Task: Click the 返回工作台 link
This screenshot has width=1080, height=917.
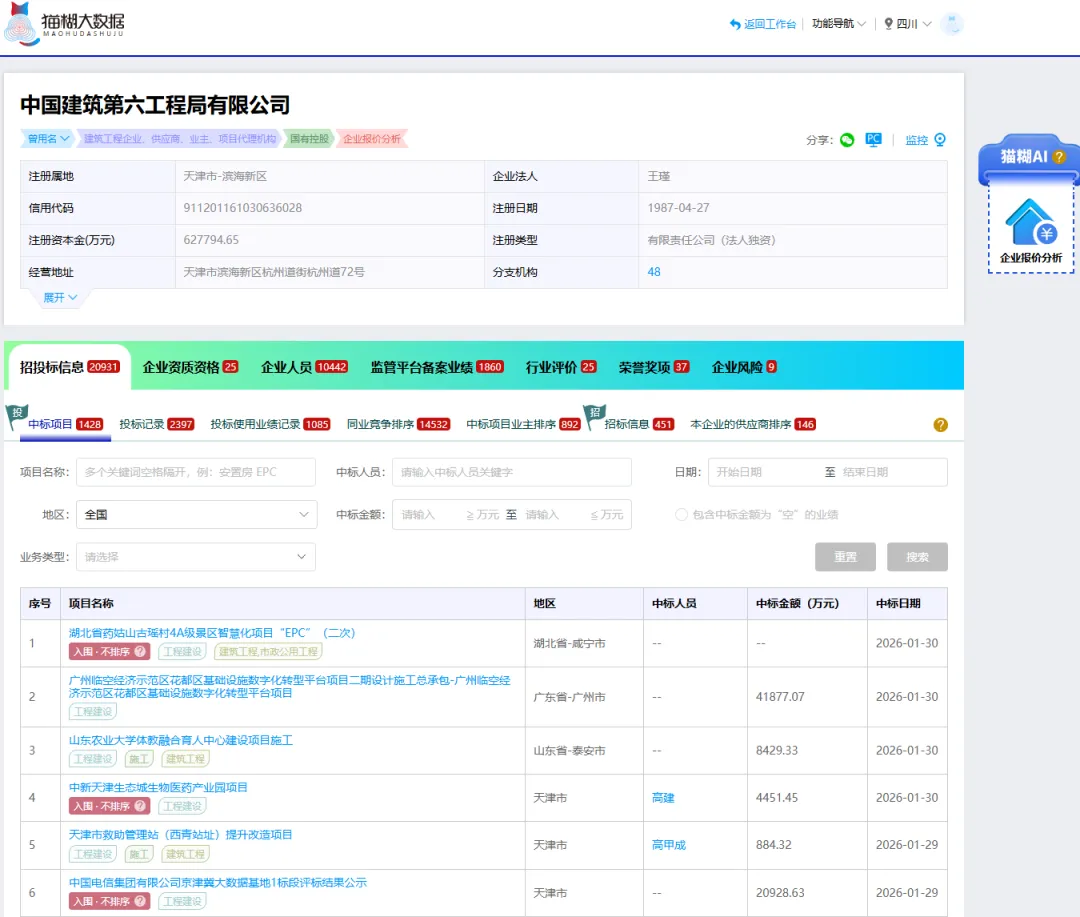Action: (770, 24)
